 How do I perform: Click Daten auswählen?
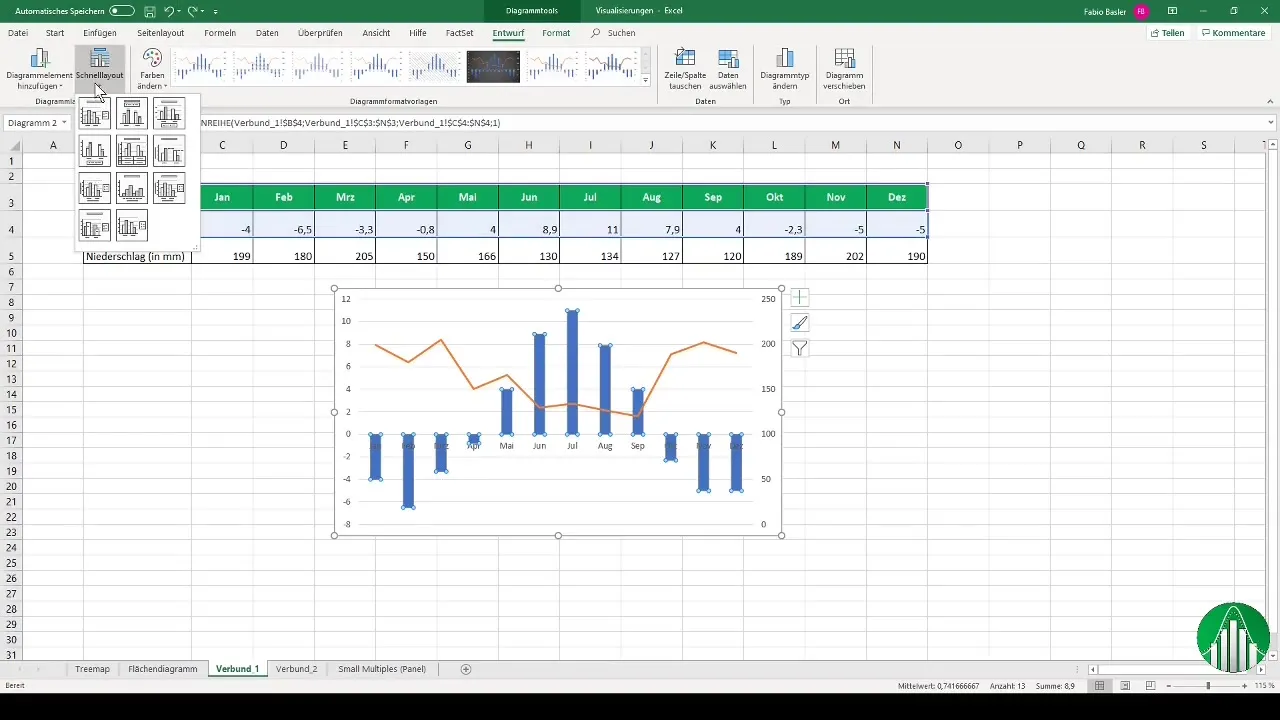(728, 68)
